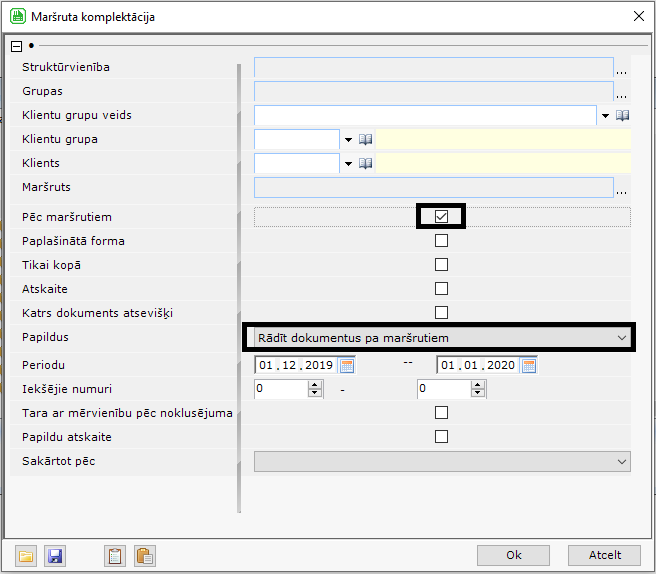Click the Maršruts input field
This screenshot has height=574, width=656.
[434, 187]
